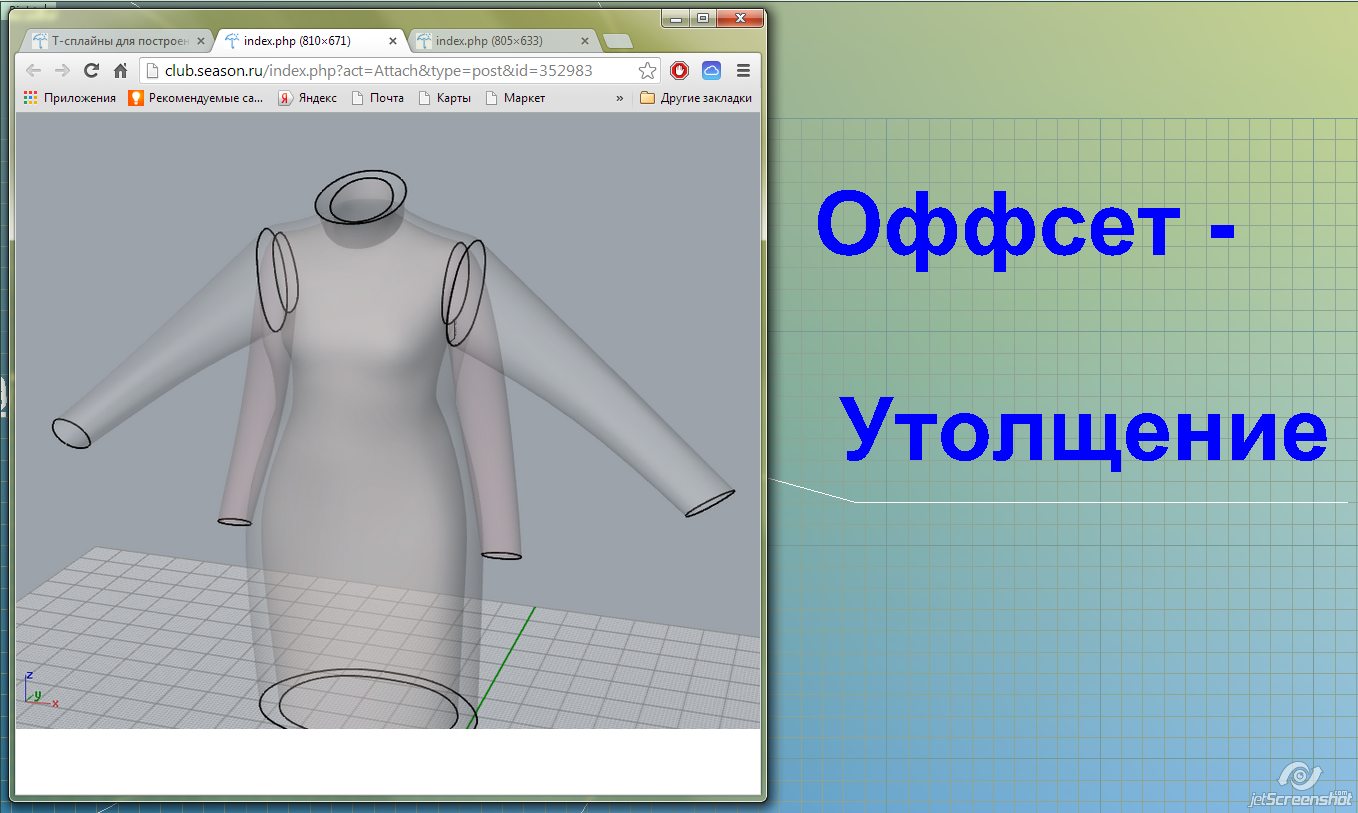Viewport: 1358px width, 813px height.
Task: Close the index.php (810×671) tab
Action: (x=393, y=41)
